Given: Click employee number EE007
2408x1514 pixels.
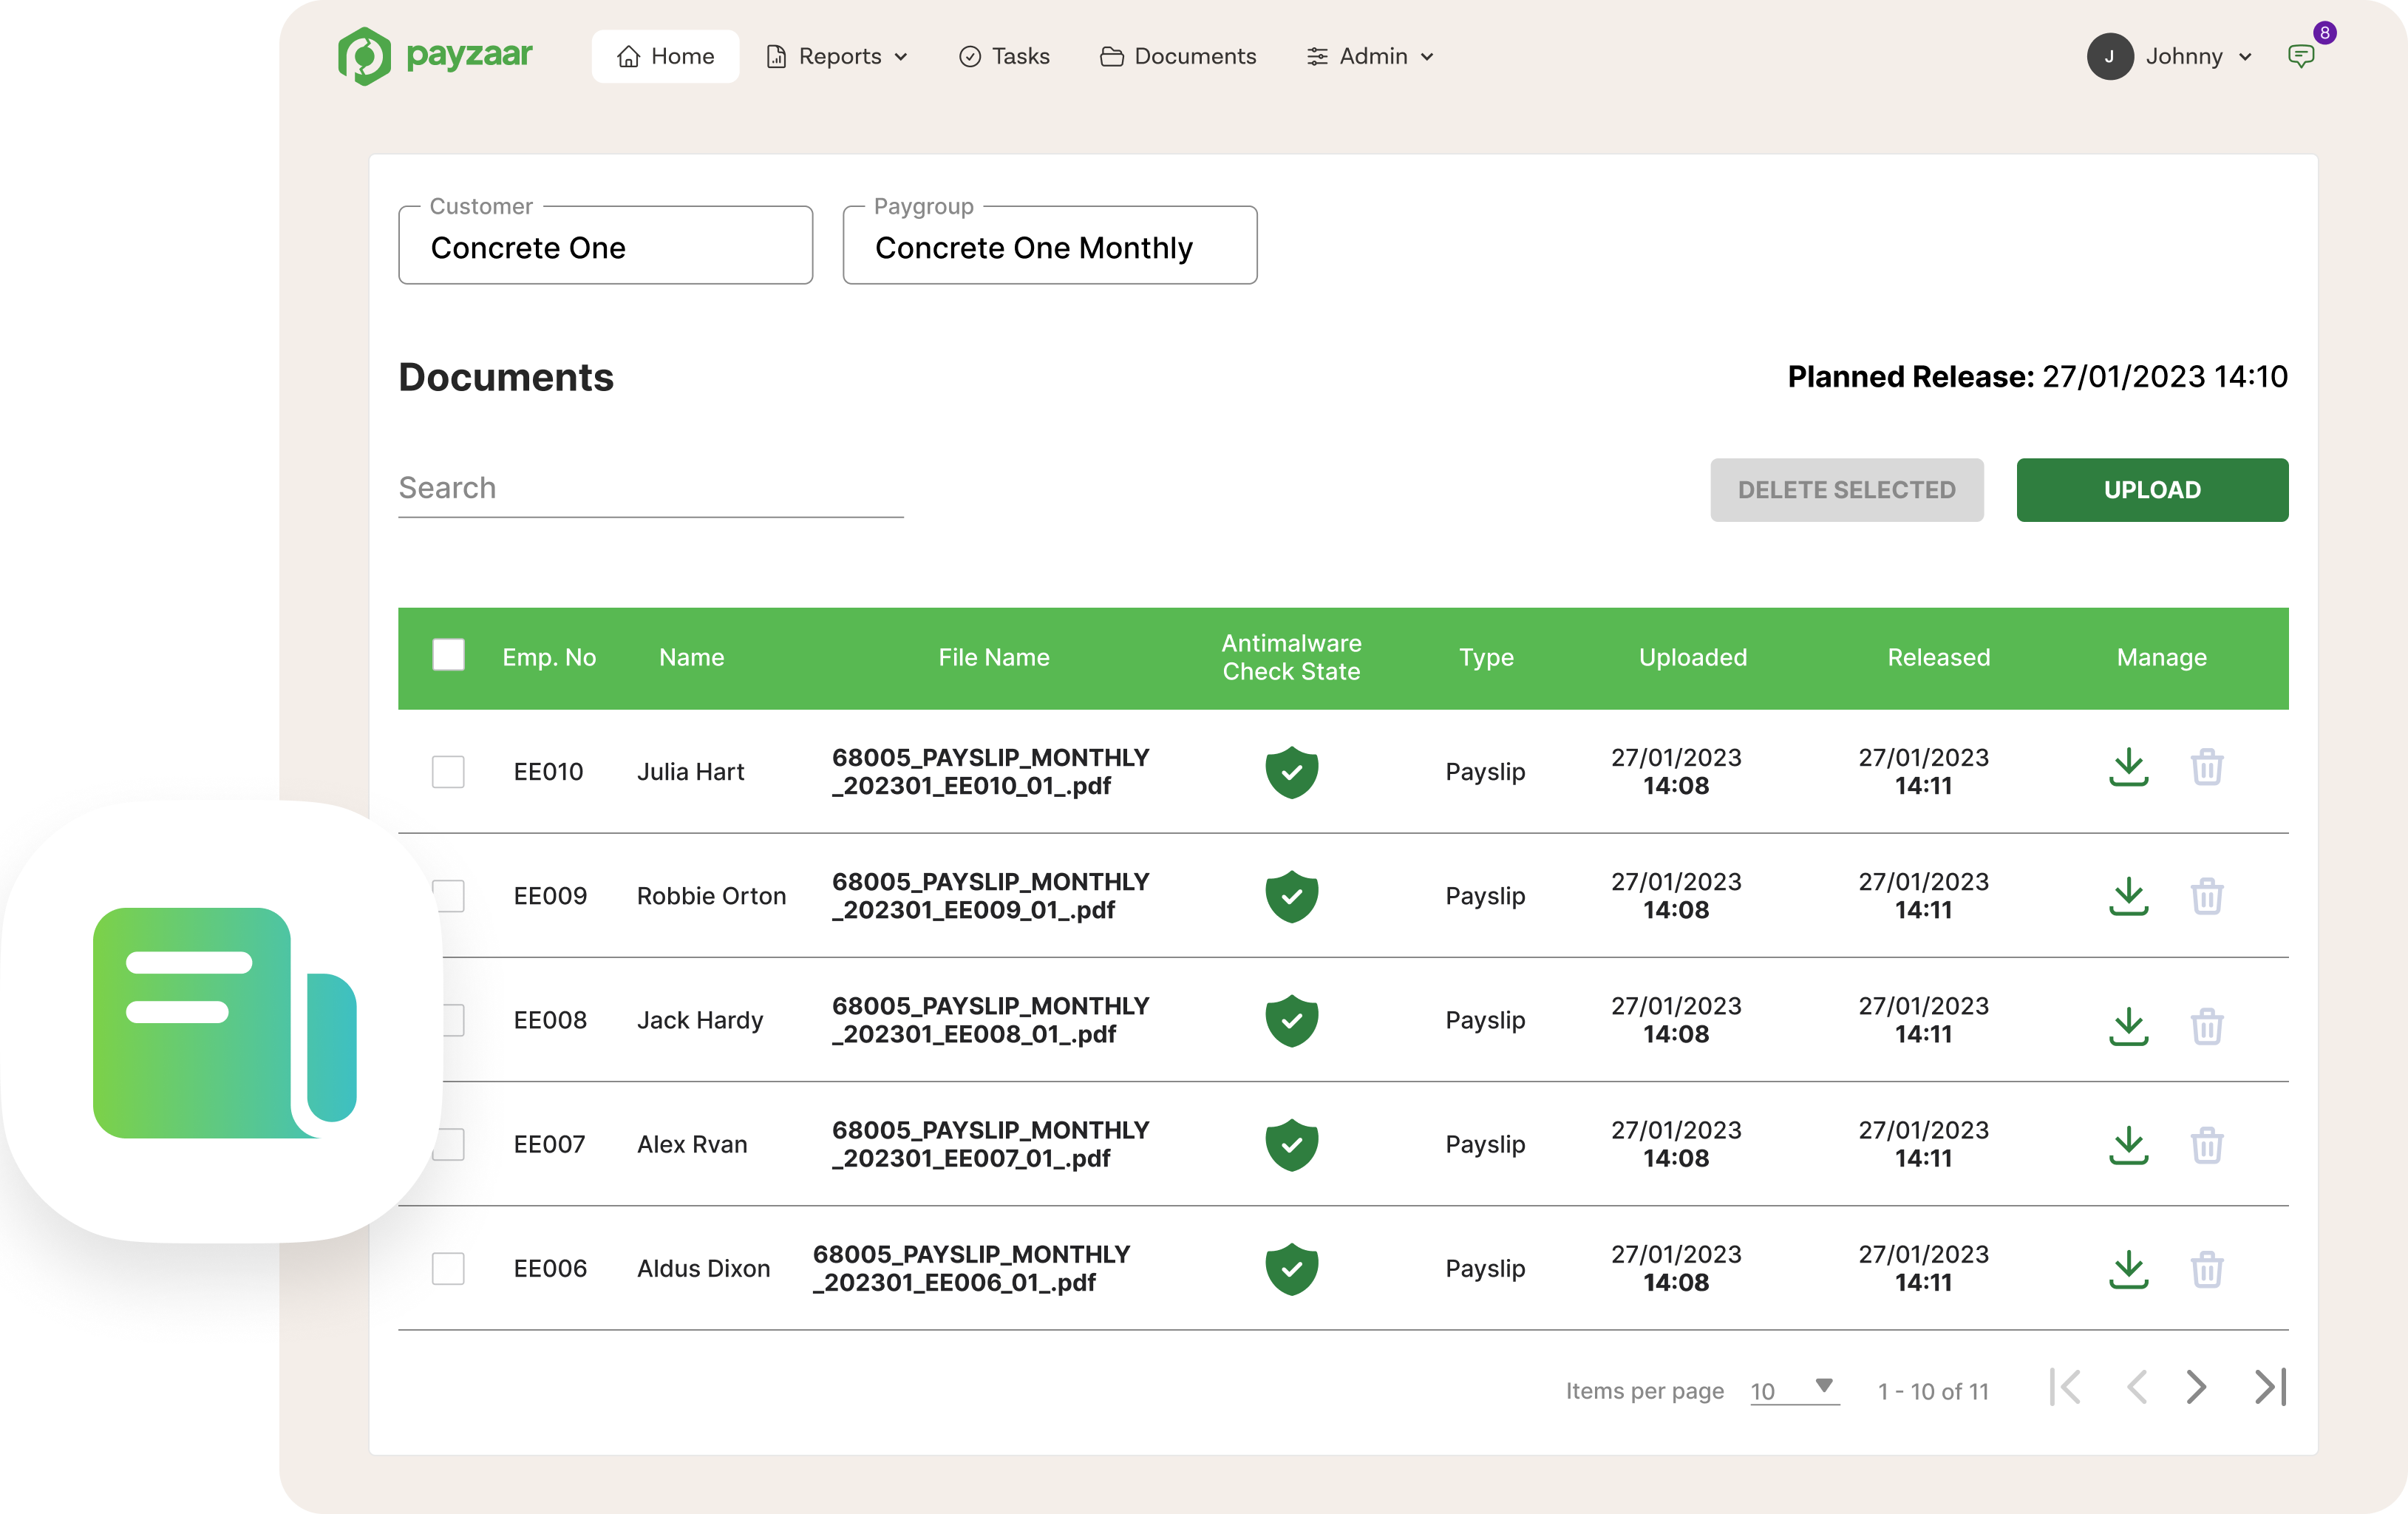Looking at the screenshot, I should click(x=549, y=1144).
